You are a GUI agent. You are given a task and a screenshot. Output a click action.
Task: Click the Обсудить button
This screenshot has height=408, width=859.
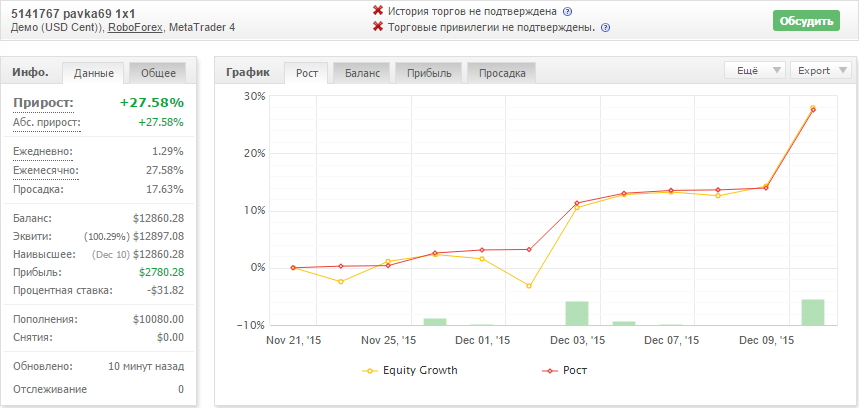(806, 21)
